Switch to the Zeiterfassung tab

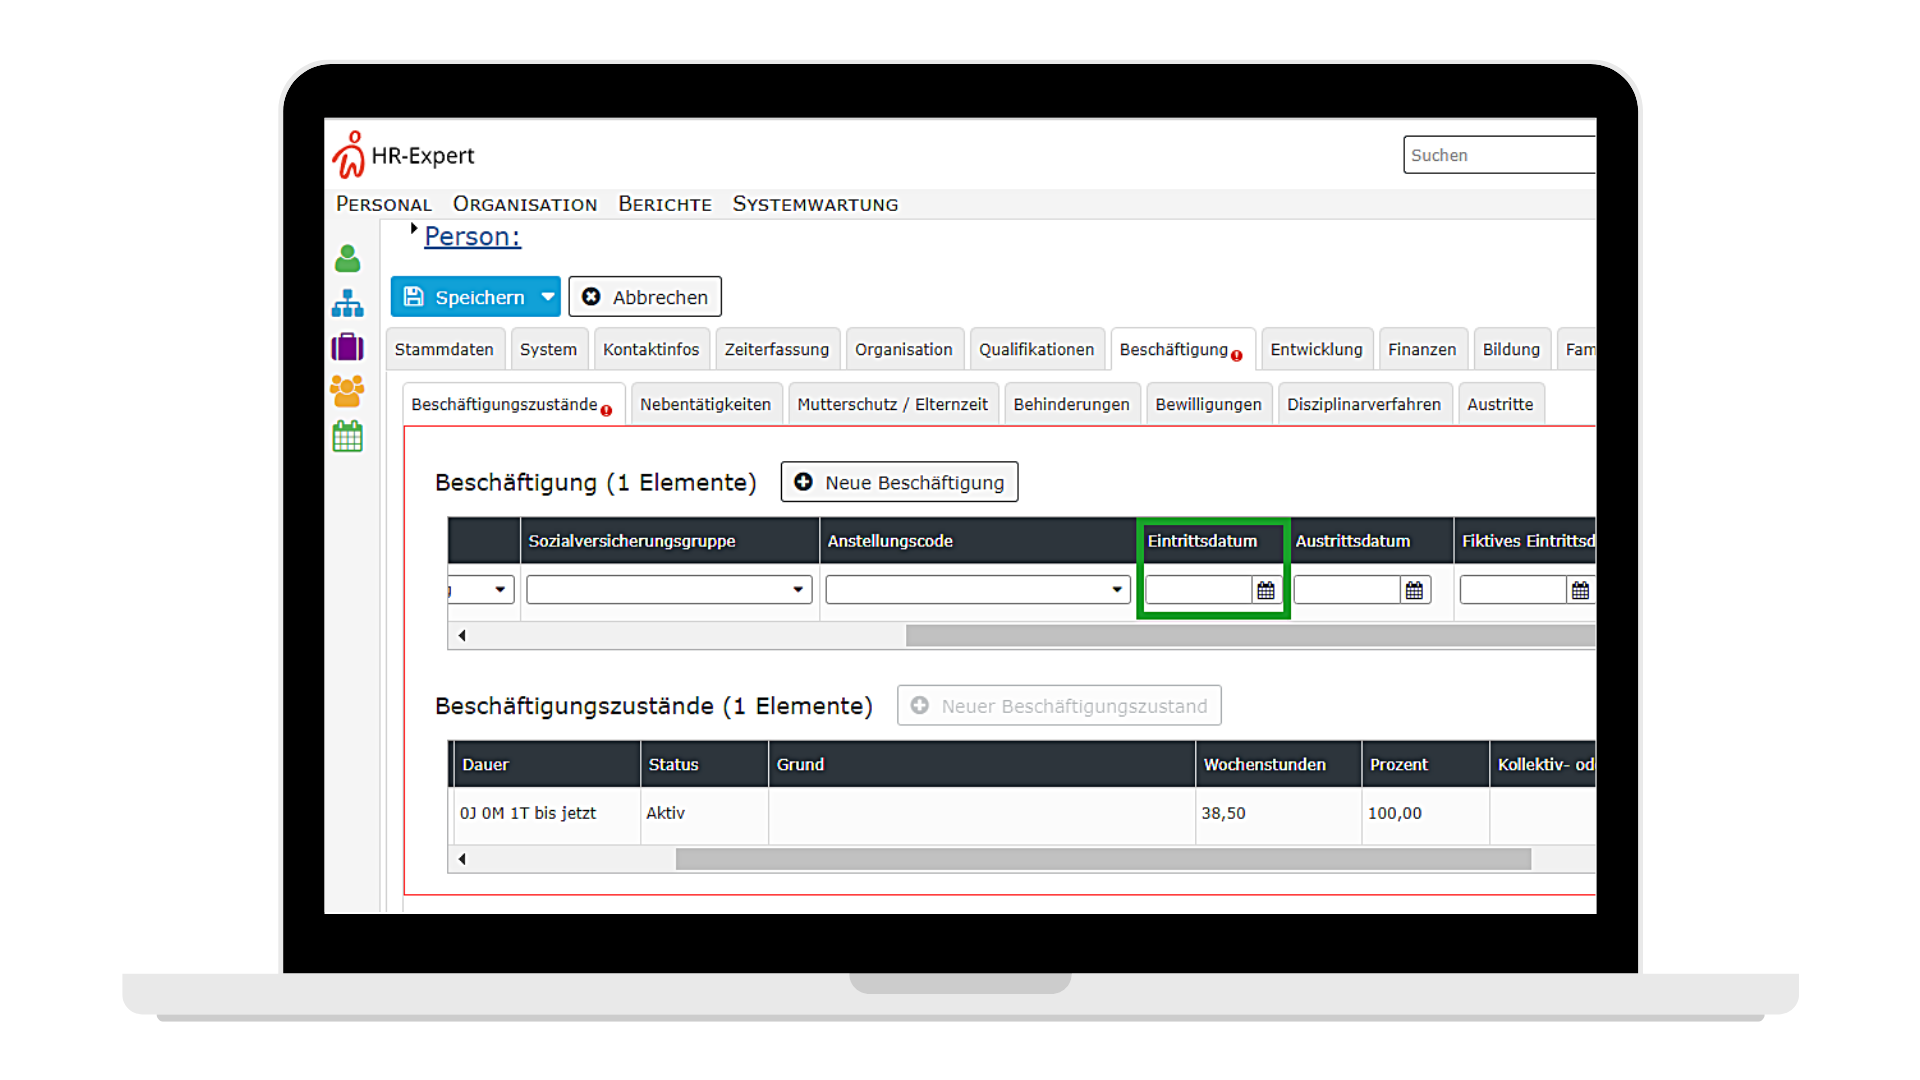[x=777, y=349]
